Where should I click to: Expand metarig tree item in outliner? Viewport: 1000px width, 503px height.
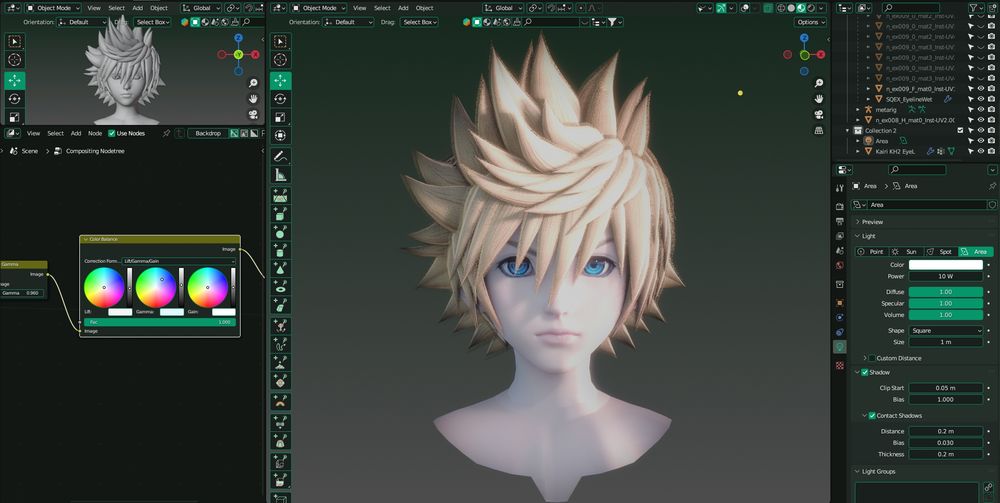pyautogui.click(x=858, y=110)
